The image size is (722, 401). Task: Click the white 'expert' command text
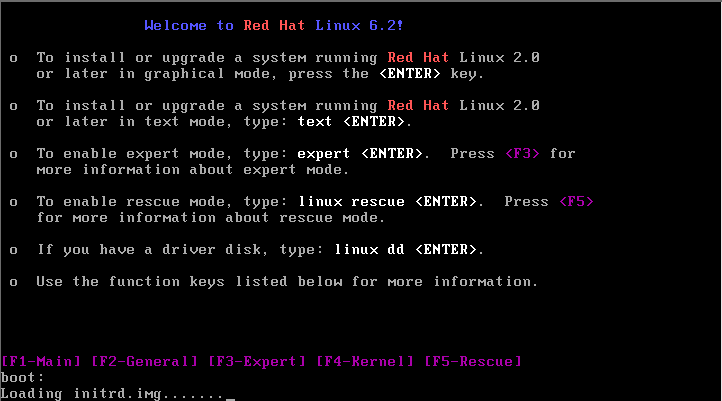click(324, 153)
